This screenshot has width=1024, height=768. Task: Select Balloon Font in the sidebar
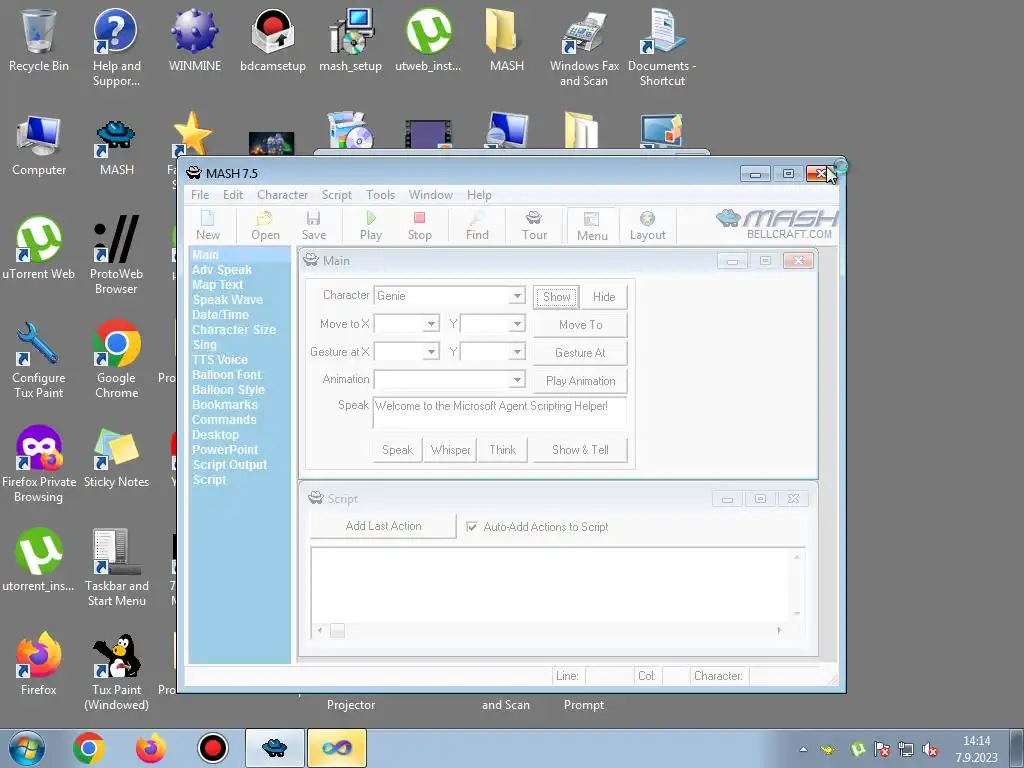(226, 375)
